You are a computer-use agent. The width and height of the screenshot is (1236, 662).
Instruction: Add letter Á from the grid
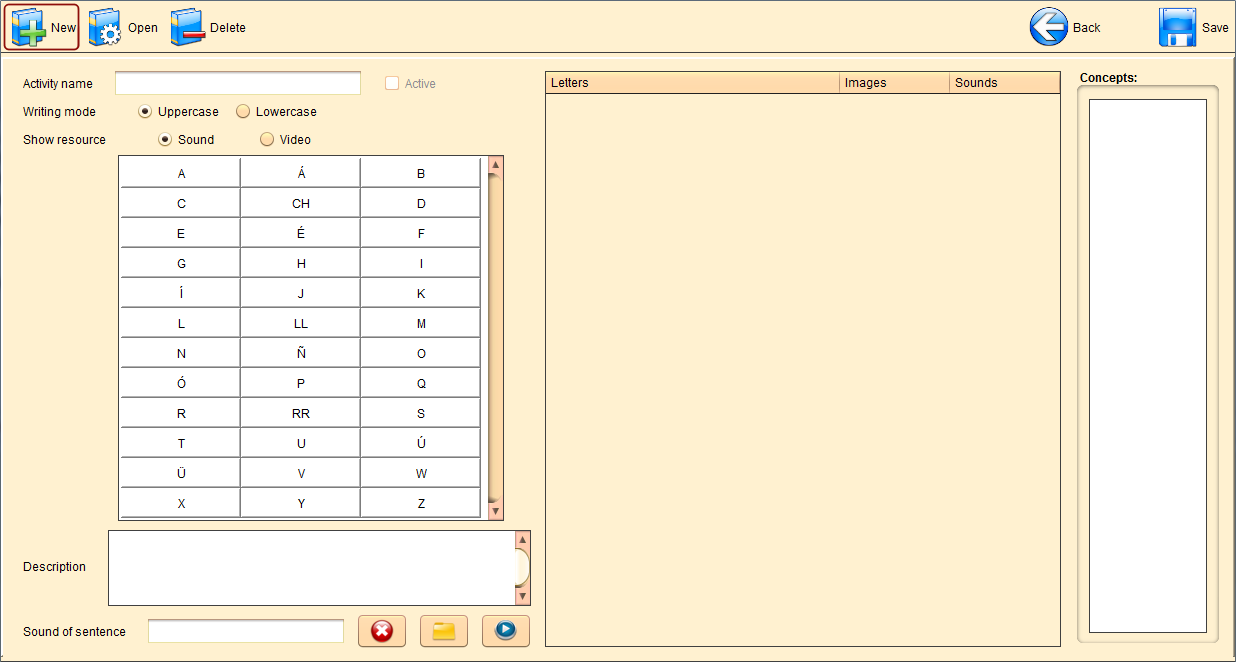coord(301,173)
